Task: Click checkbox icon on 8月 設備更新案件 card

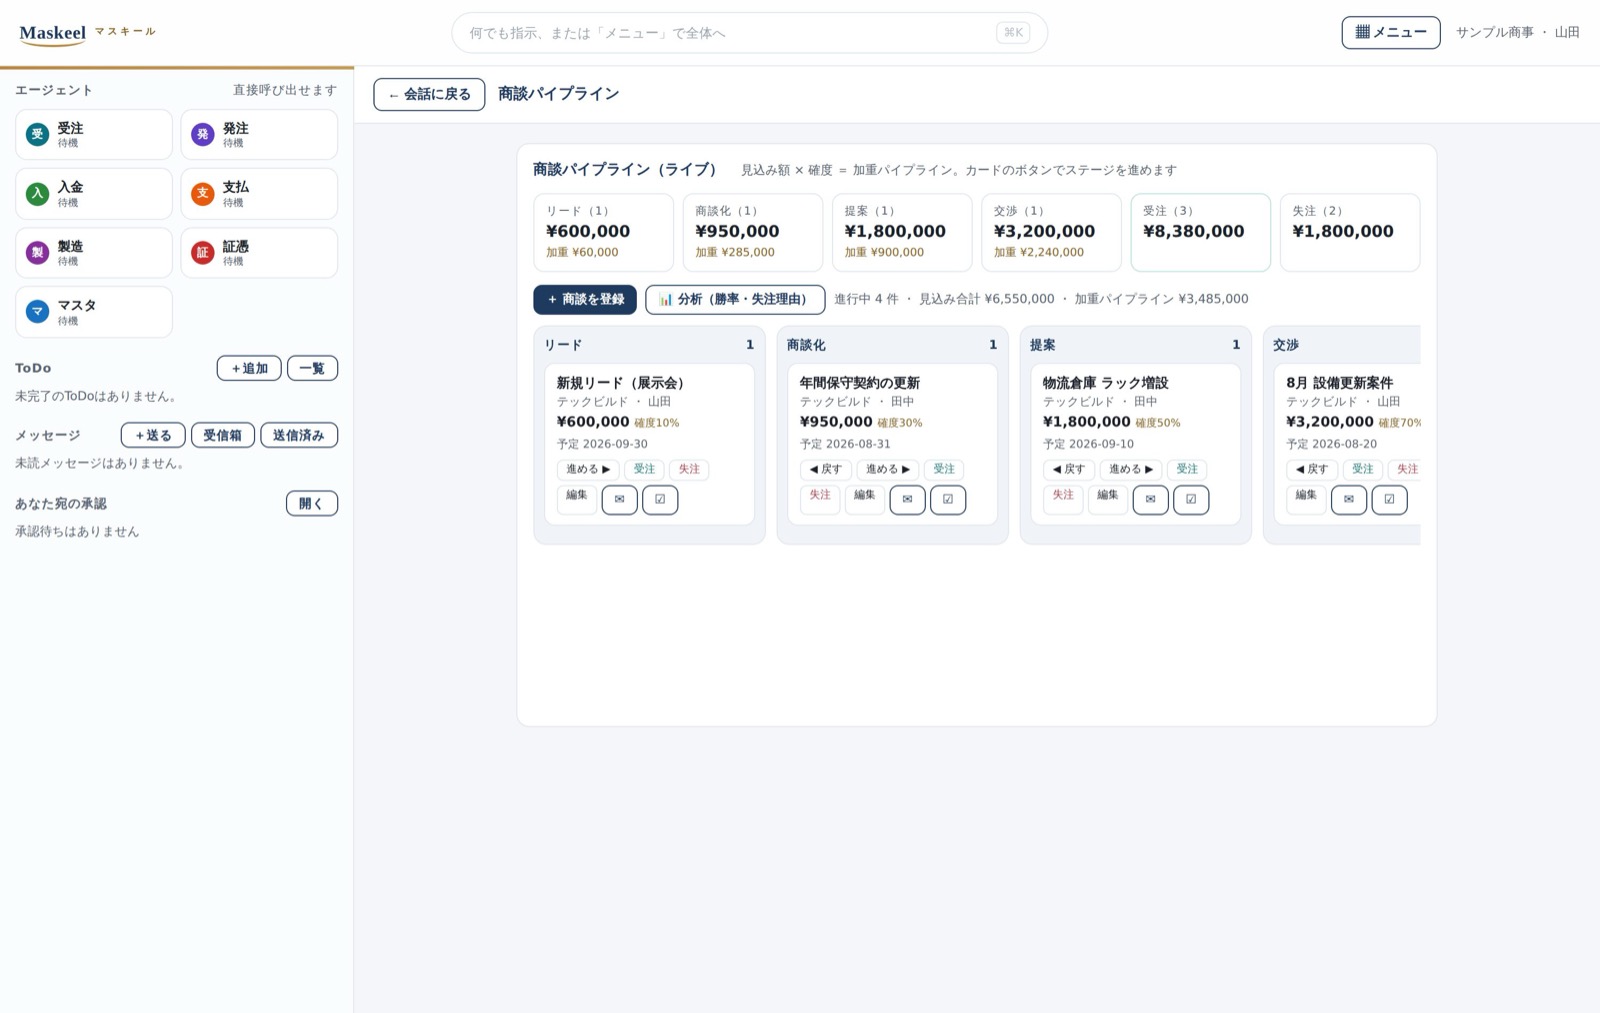Action: pyautogui.click(x=1389, y=500)
